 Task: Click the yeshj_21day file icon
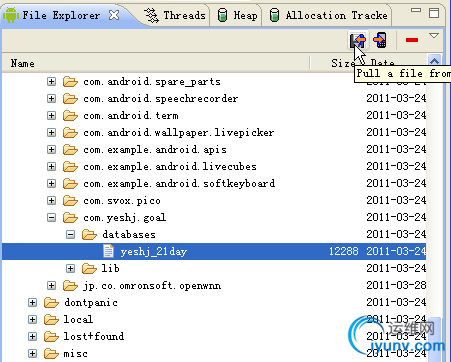tap(108, 251)
